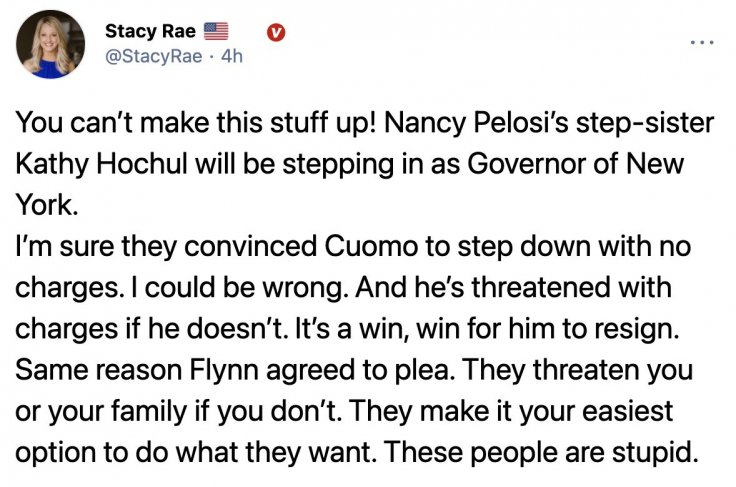The width and height of the screenshot is (736, 487).
Task: Click the name 'Kathy Hochul' in post
Action: coord(101,164)
